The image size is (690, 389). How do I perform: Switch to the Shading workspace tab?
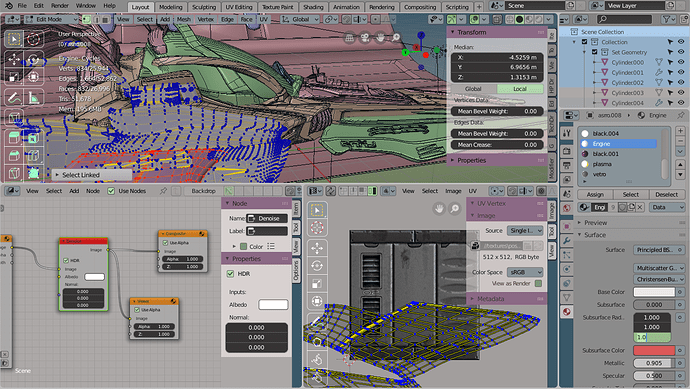coord(313,7)
